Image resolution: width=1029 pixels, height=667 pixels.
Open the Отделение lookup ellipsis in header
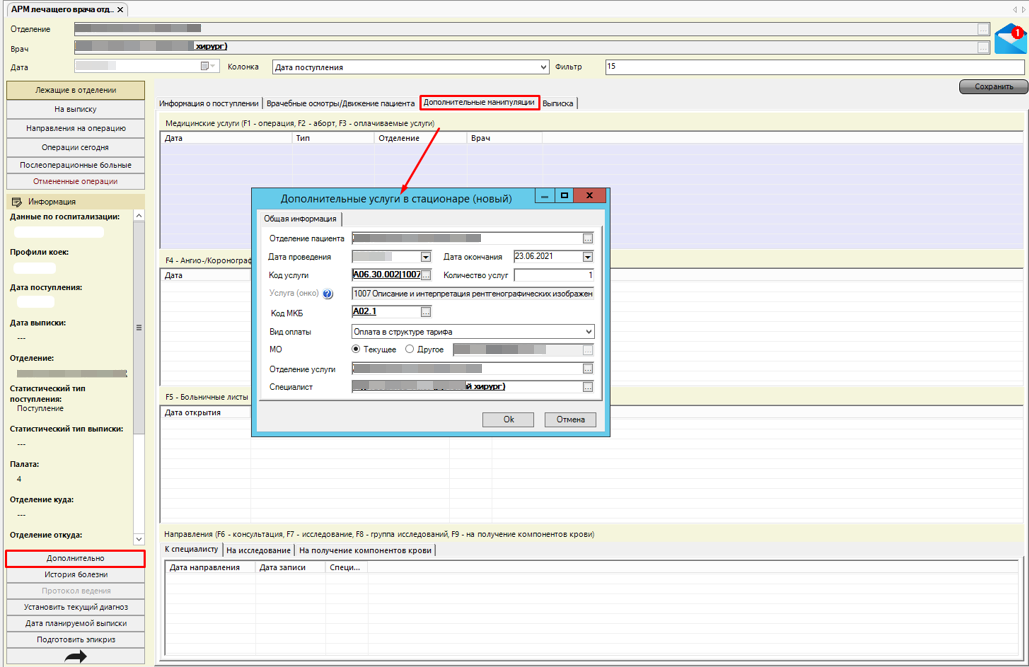coord(982,29)
